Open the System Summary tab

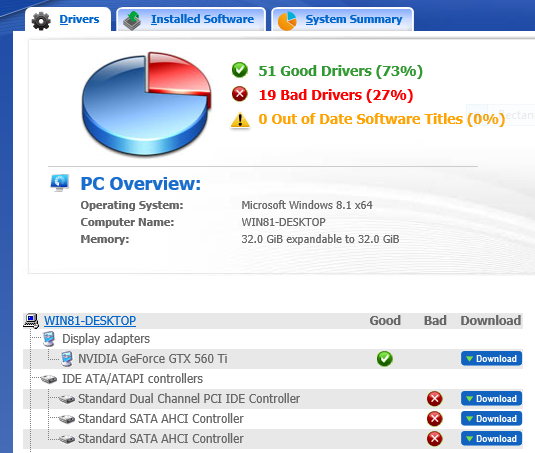point(343,19)
